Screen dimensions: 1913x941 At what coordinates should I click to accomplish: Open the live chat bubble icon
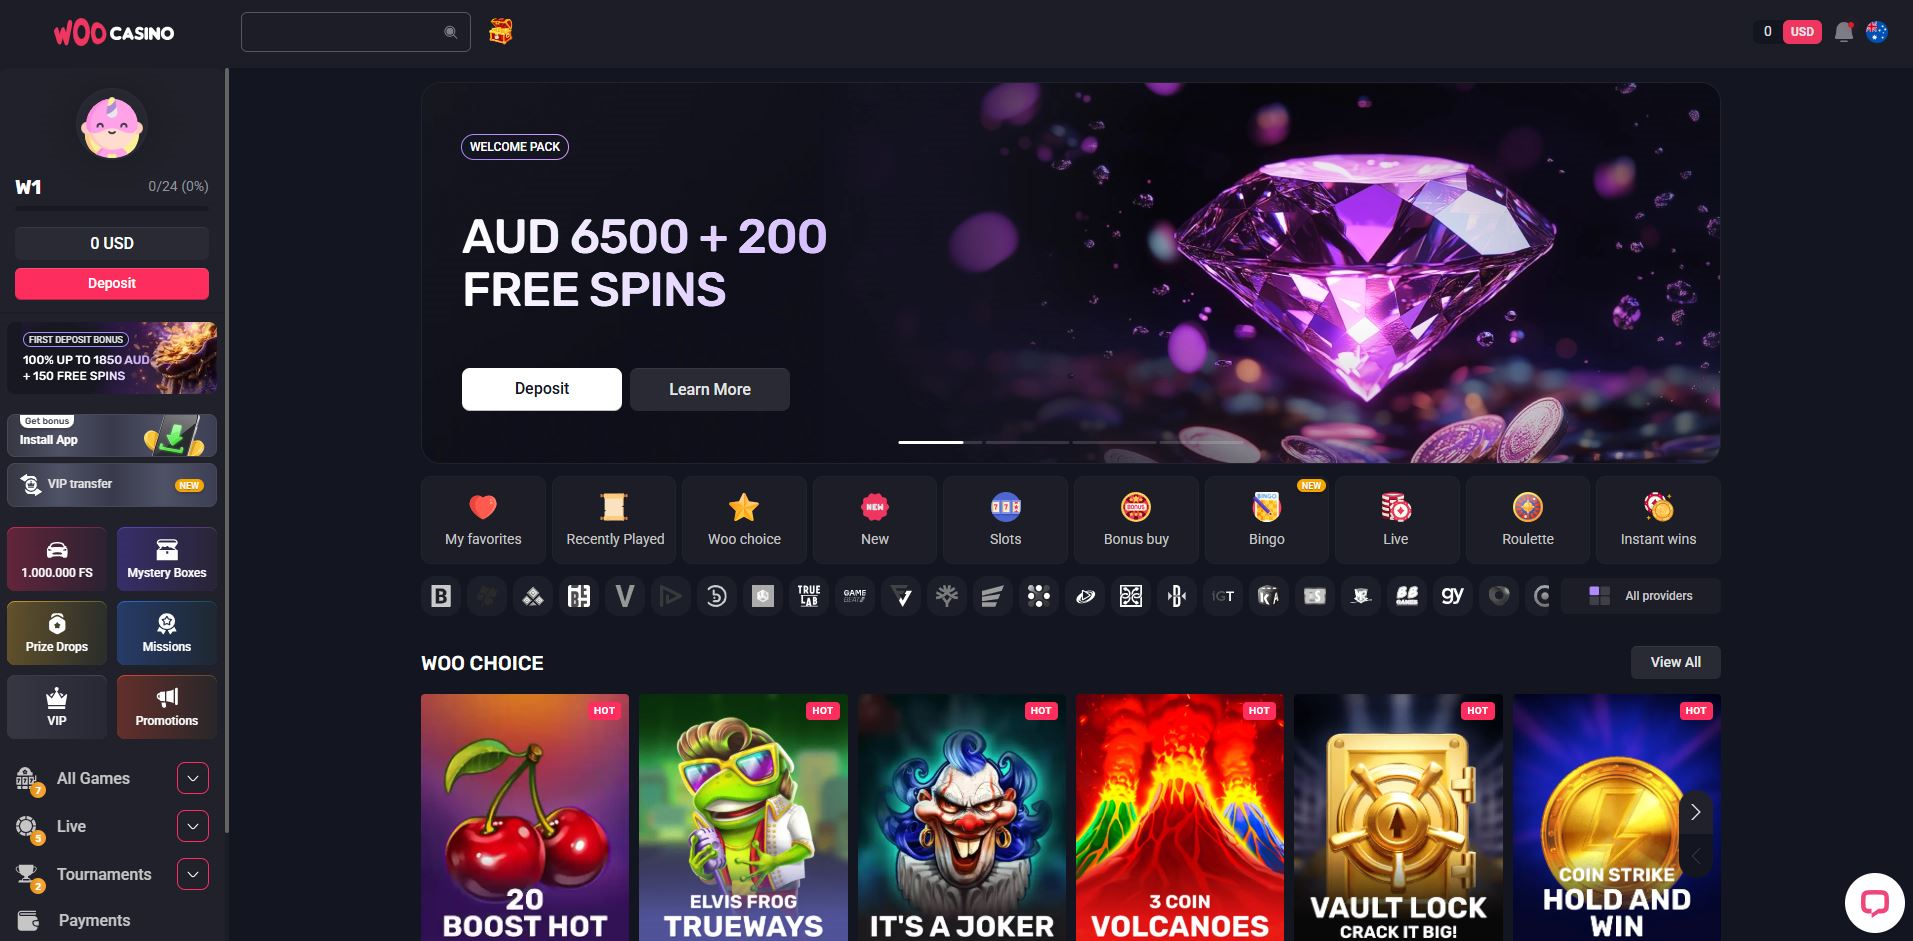point(1874,902)
